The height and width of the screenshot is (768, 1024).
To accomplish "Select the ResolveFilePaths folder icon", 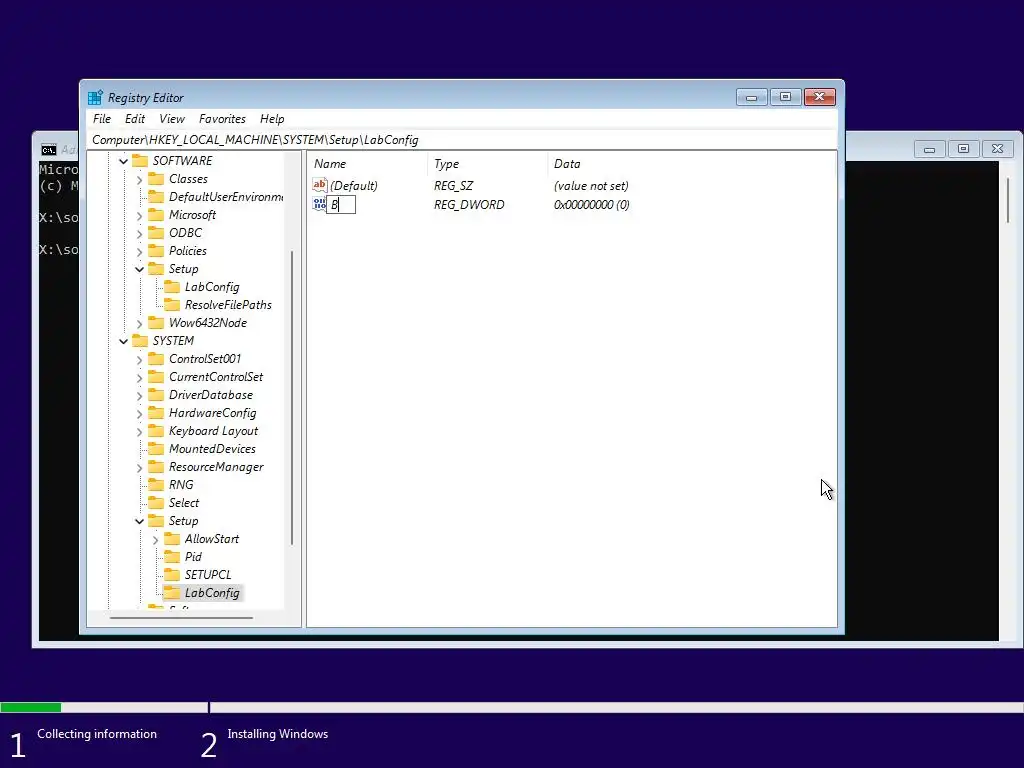I will coord(172,304).
